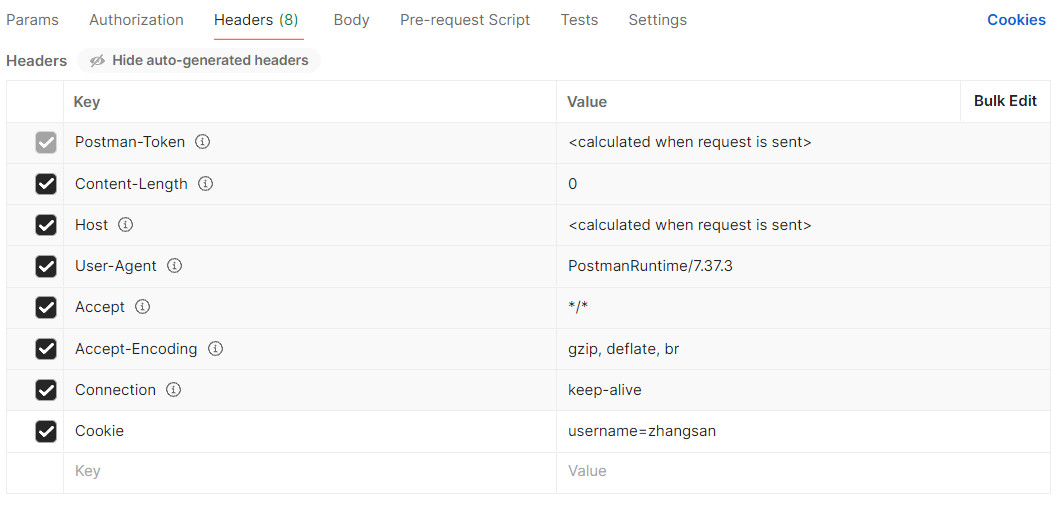Hide auto-generated headers
The height and width of the screenshot is (507, 1063).
coord(199,61)
